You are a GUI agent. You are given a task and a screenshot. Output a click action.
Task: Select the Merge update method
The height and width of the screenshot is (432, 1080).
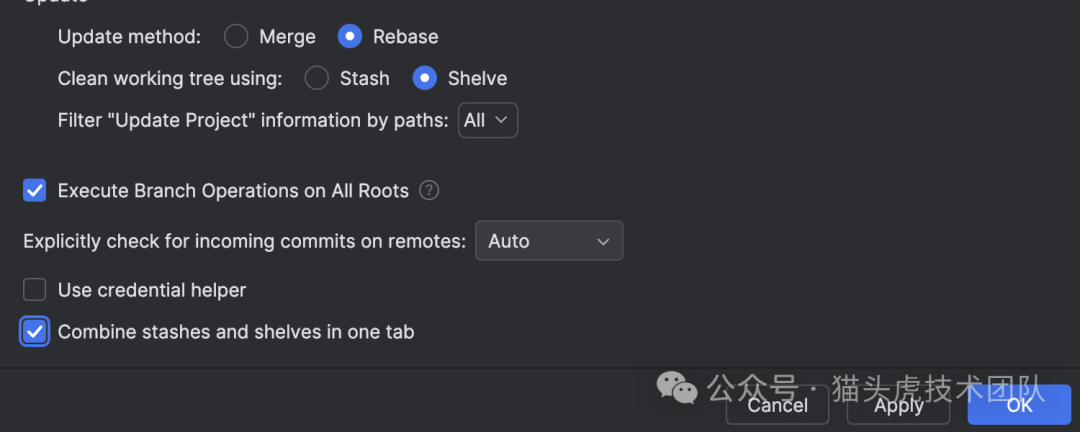coord(236,37)
